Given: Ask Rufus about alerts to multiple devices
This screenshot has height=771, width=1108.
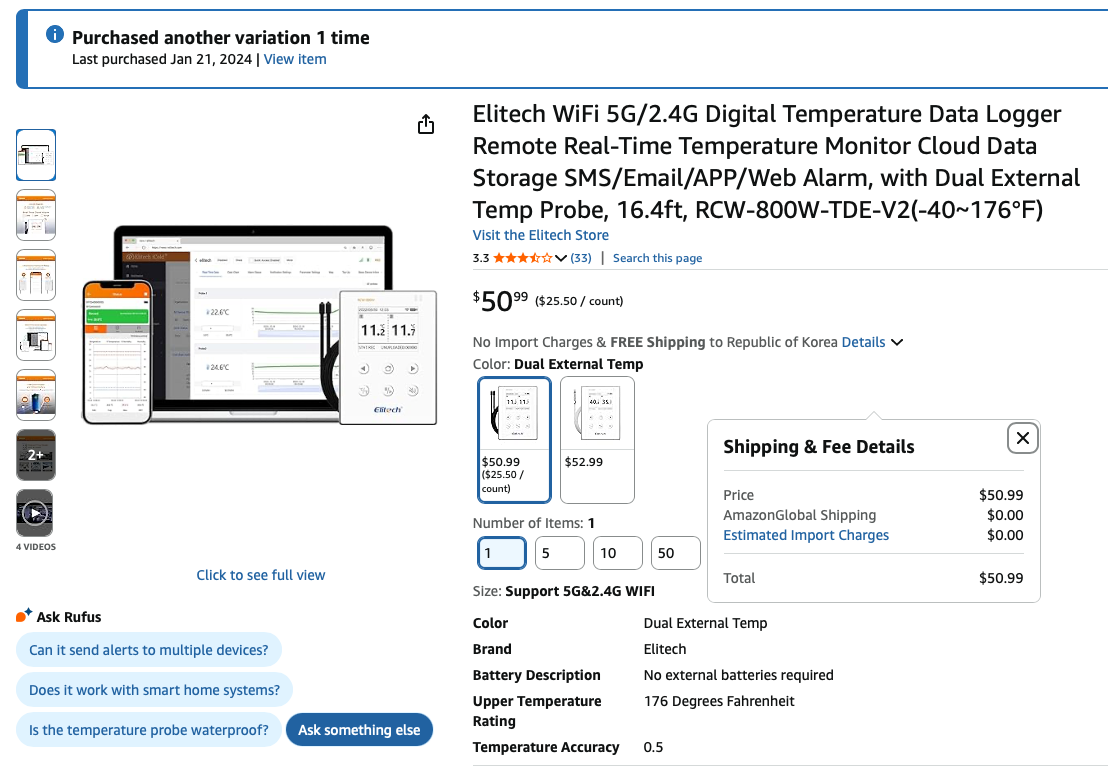Looking at the screenshot, I should point(148,650).
